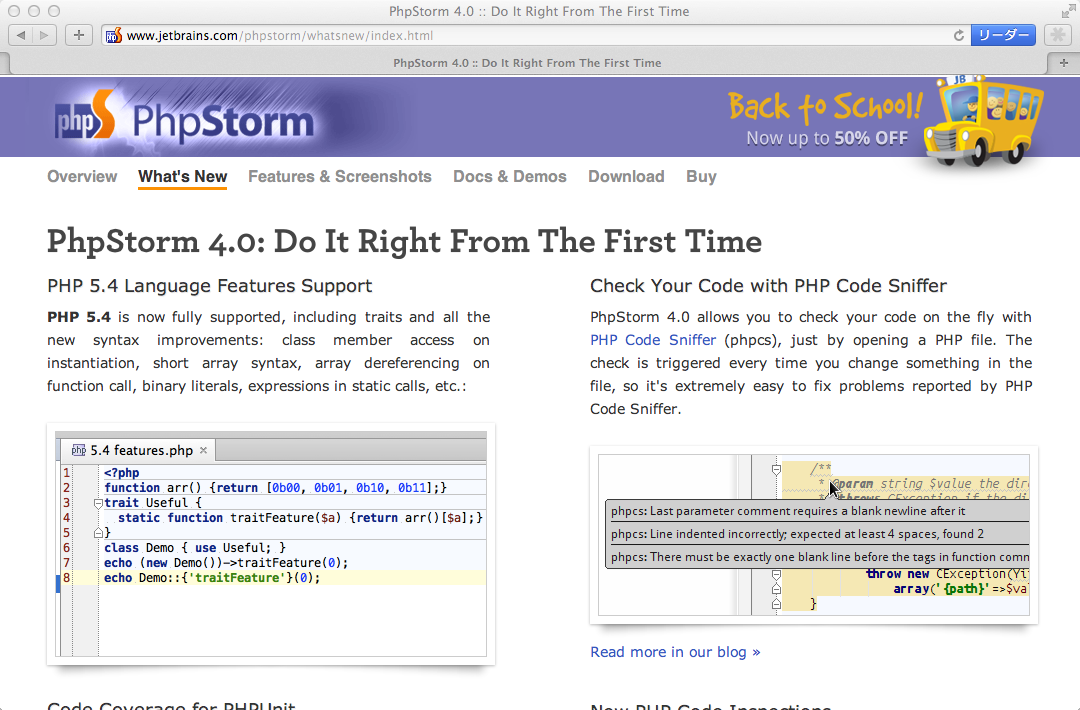Click the add bookmark plus button
The image size is (1080, 710).
(x=79, y=35)
